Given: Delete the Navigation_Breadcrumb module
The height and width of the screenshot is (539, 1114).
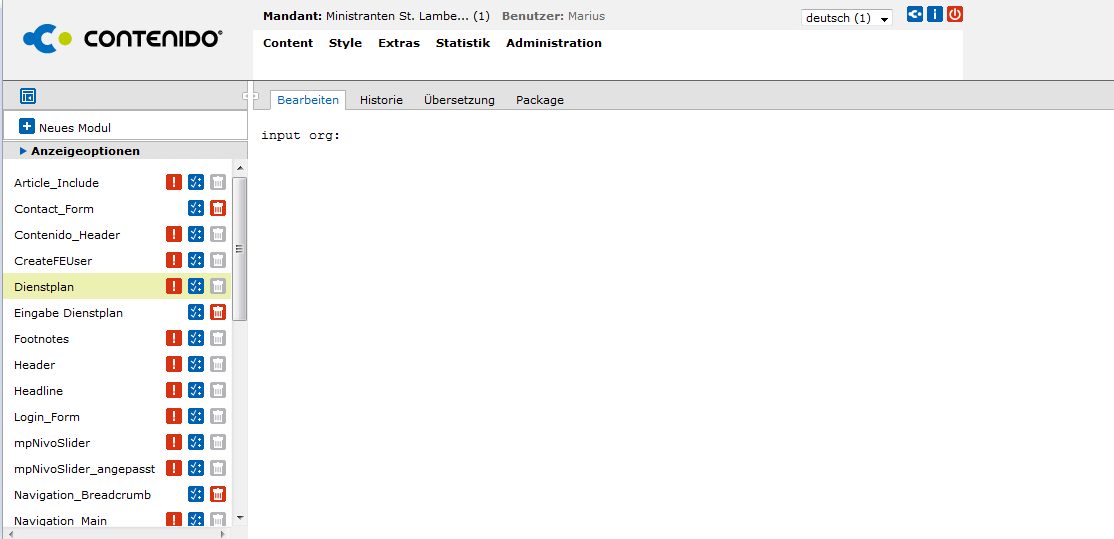Looking at the screenshot, I should tap(218, 495).
